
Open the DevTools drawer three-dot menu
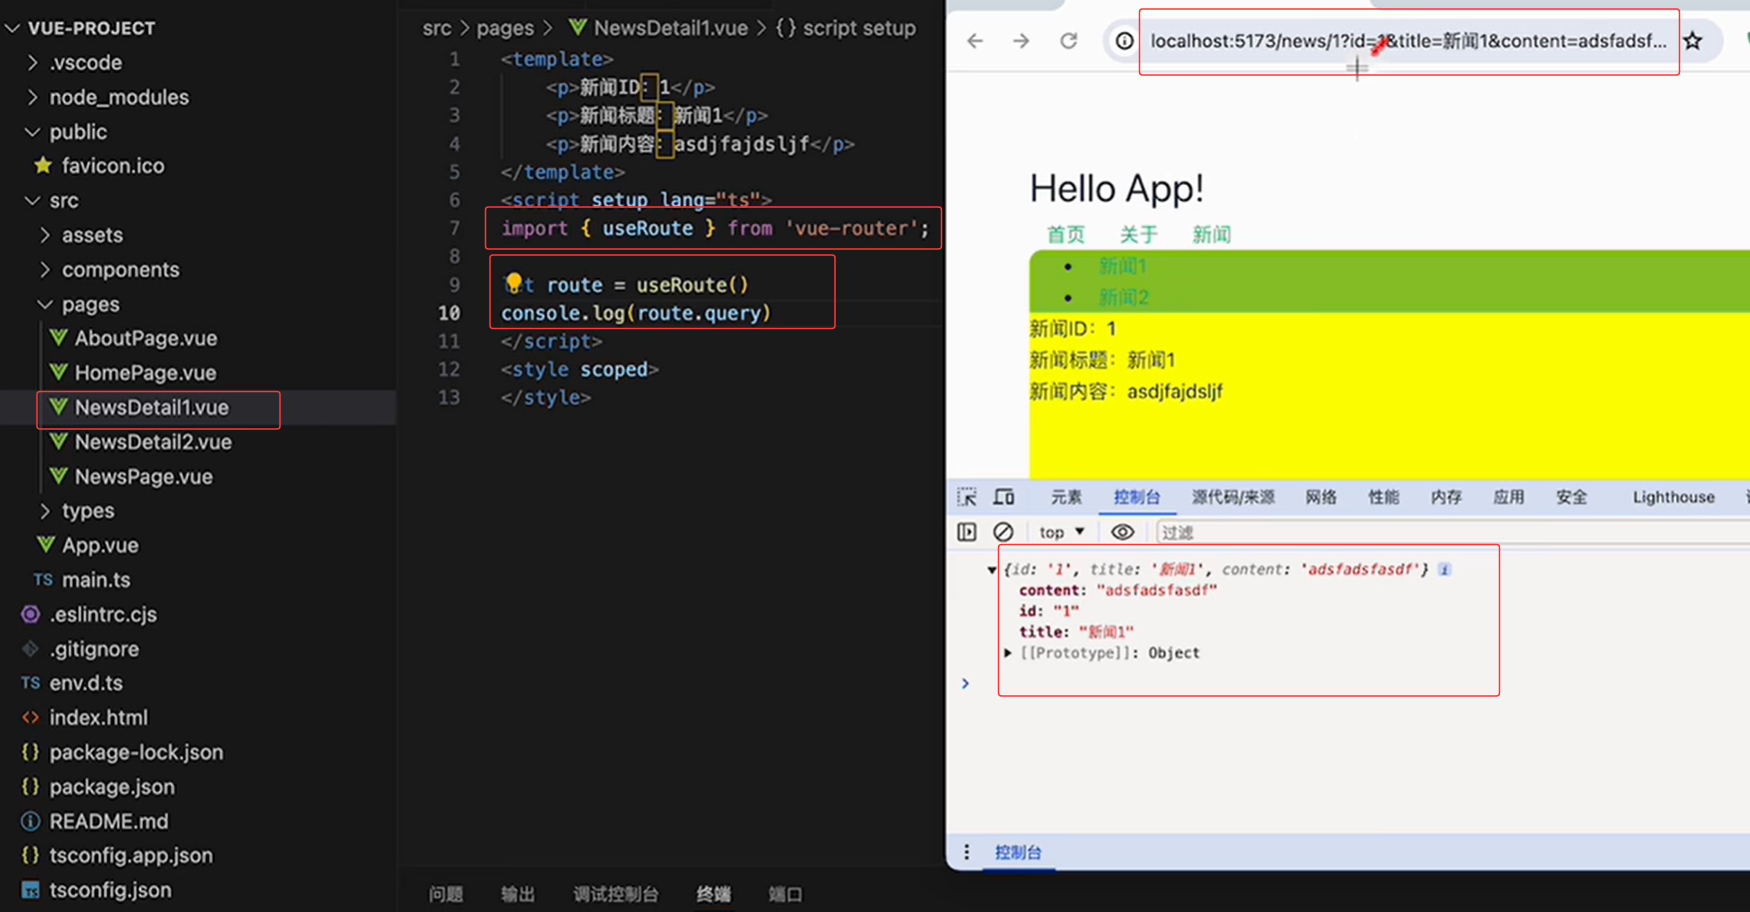(966, 852)
